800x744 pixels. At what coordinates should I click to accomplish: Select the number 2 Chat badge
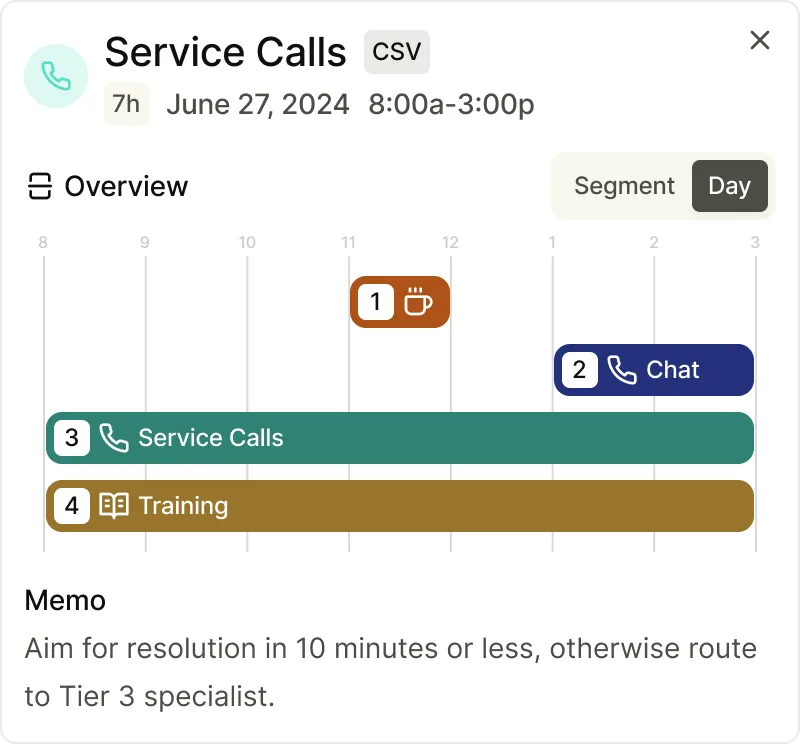(x=580, y=370)
